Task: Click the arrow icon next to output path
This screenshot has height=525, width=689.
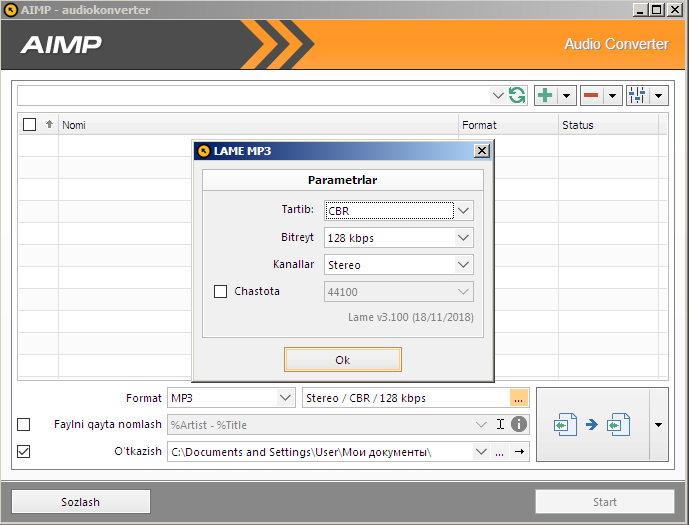Action: pos(519,452)
